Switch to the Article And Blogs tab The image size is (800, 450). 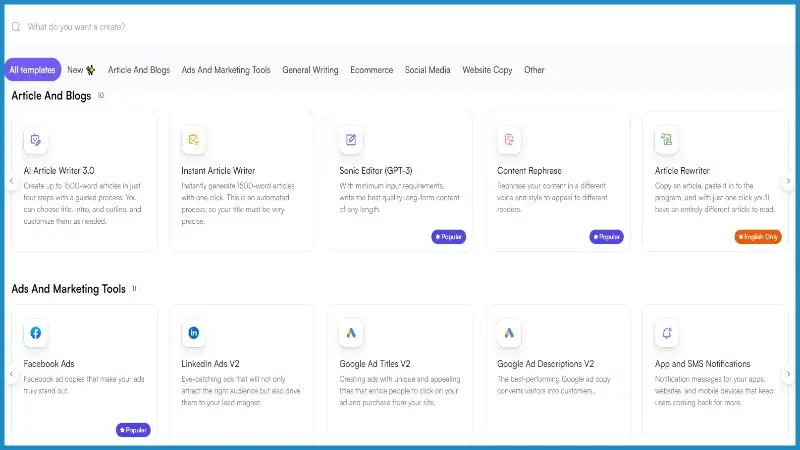[x=139, y=70]
